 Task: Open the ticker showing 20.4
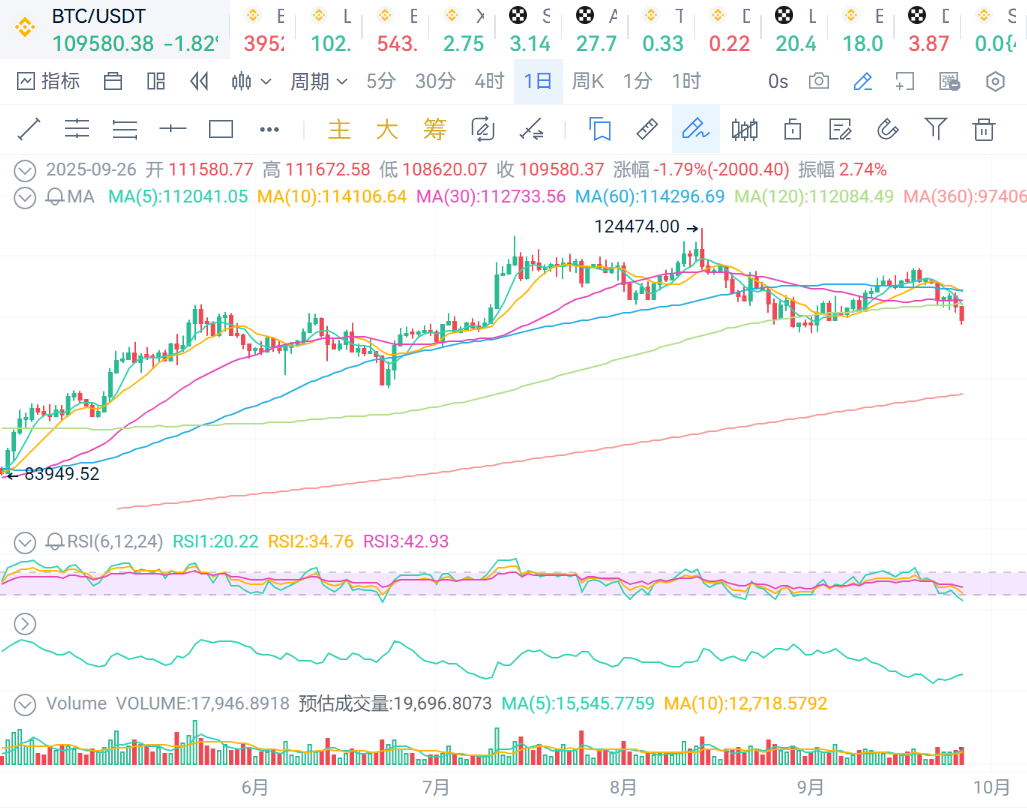(795, 29)
